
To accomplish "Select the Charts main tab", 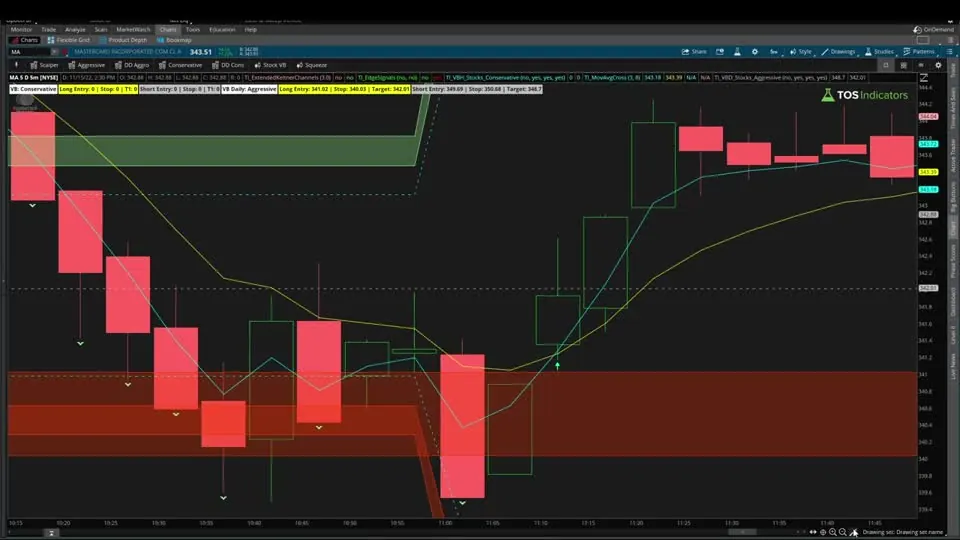I will [168, 29].
